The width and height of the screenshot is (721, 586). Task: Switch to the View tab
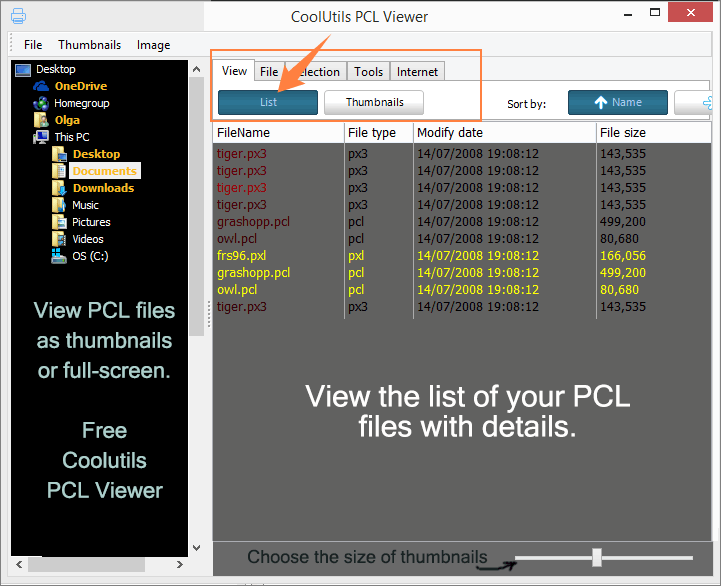click(234, 71)
